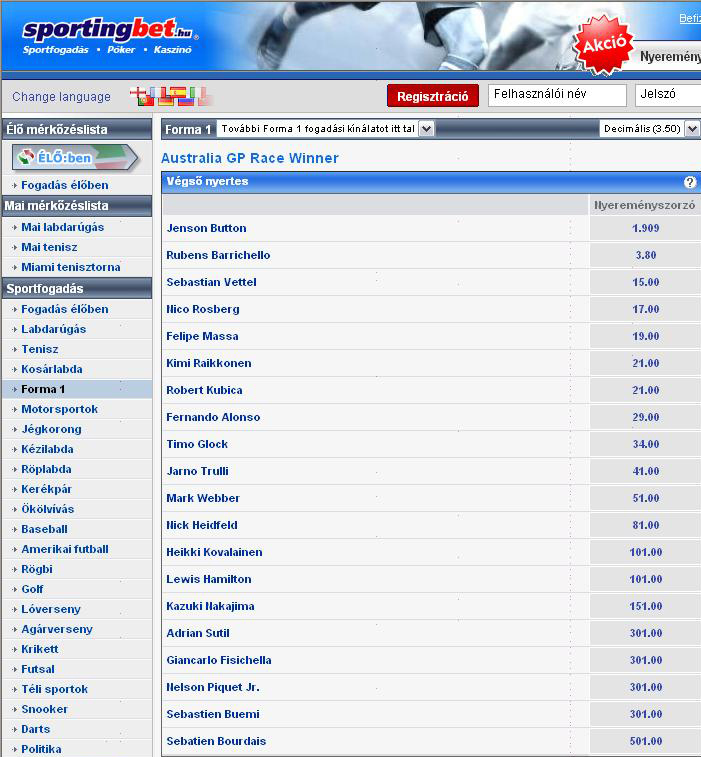The image size is (701, 757).
Task: Open the Darts category
Action: 36,729
